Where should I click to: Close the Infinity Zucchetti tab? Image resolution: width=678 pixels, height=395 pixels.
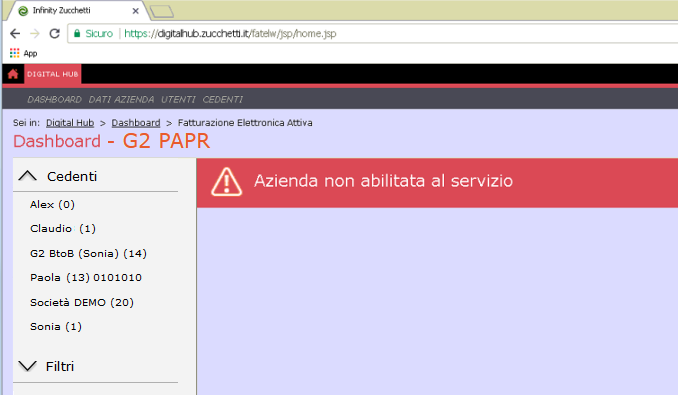tap(135, 11)
